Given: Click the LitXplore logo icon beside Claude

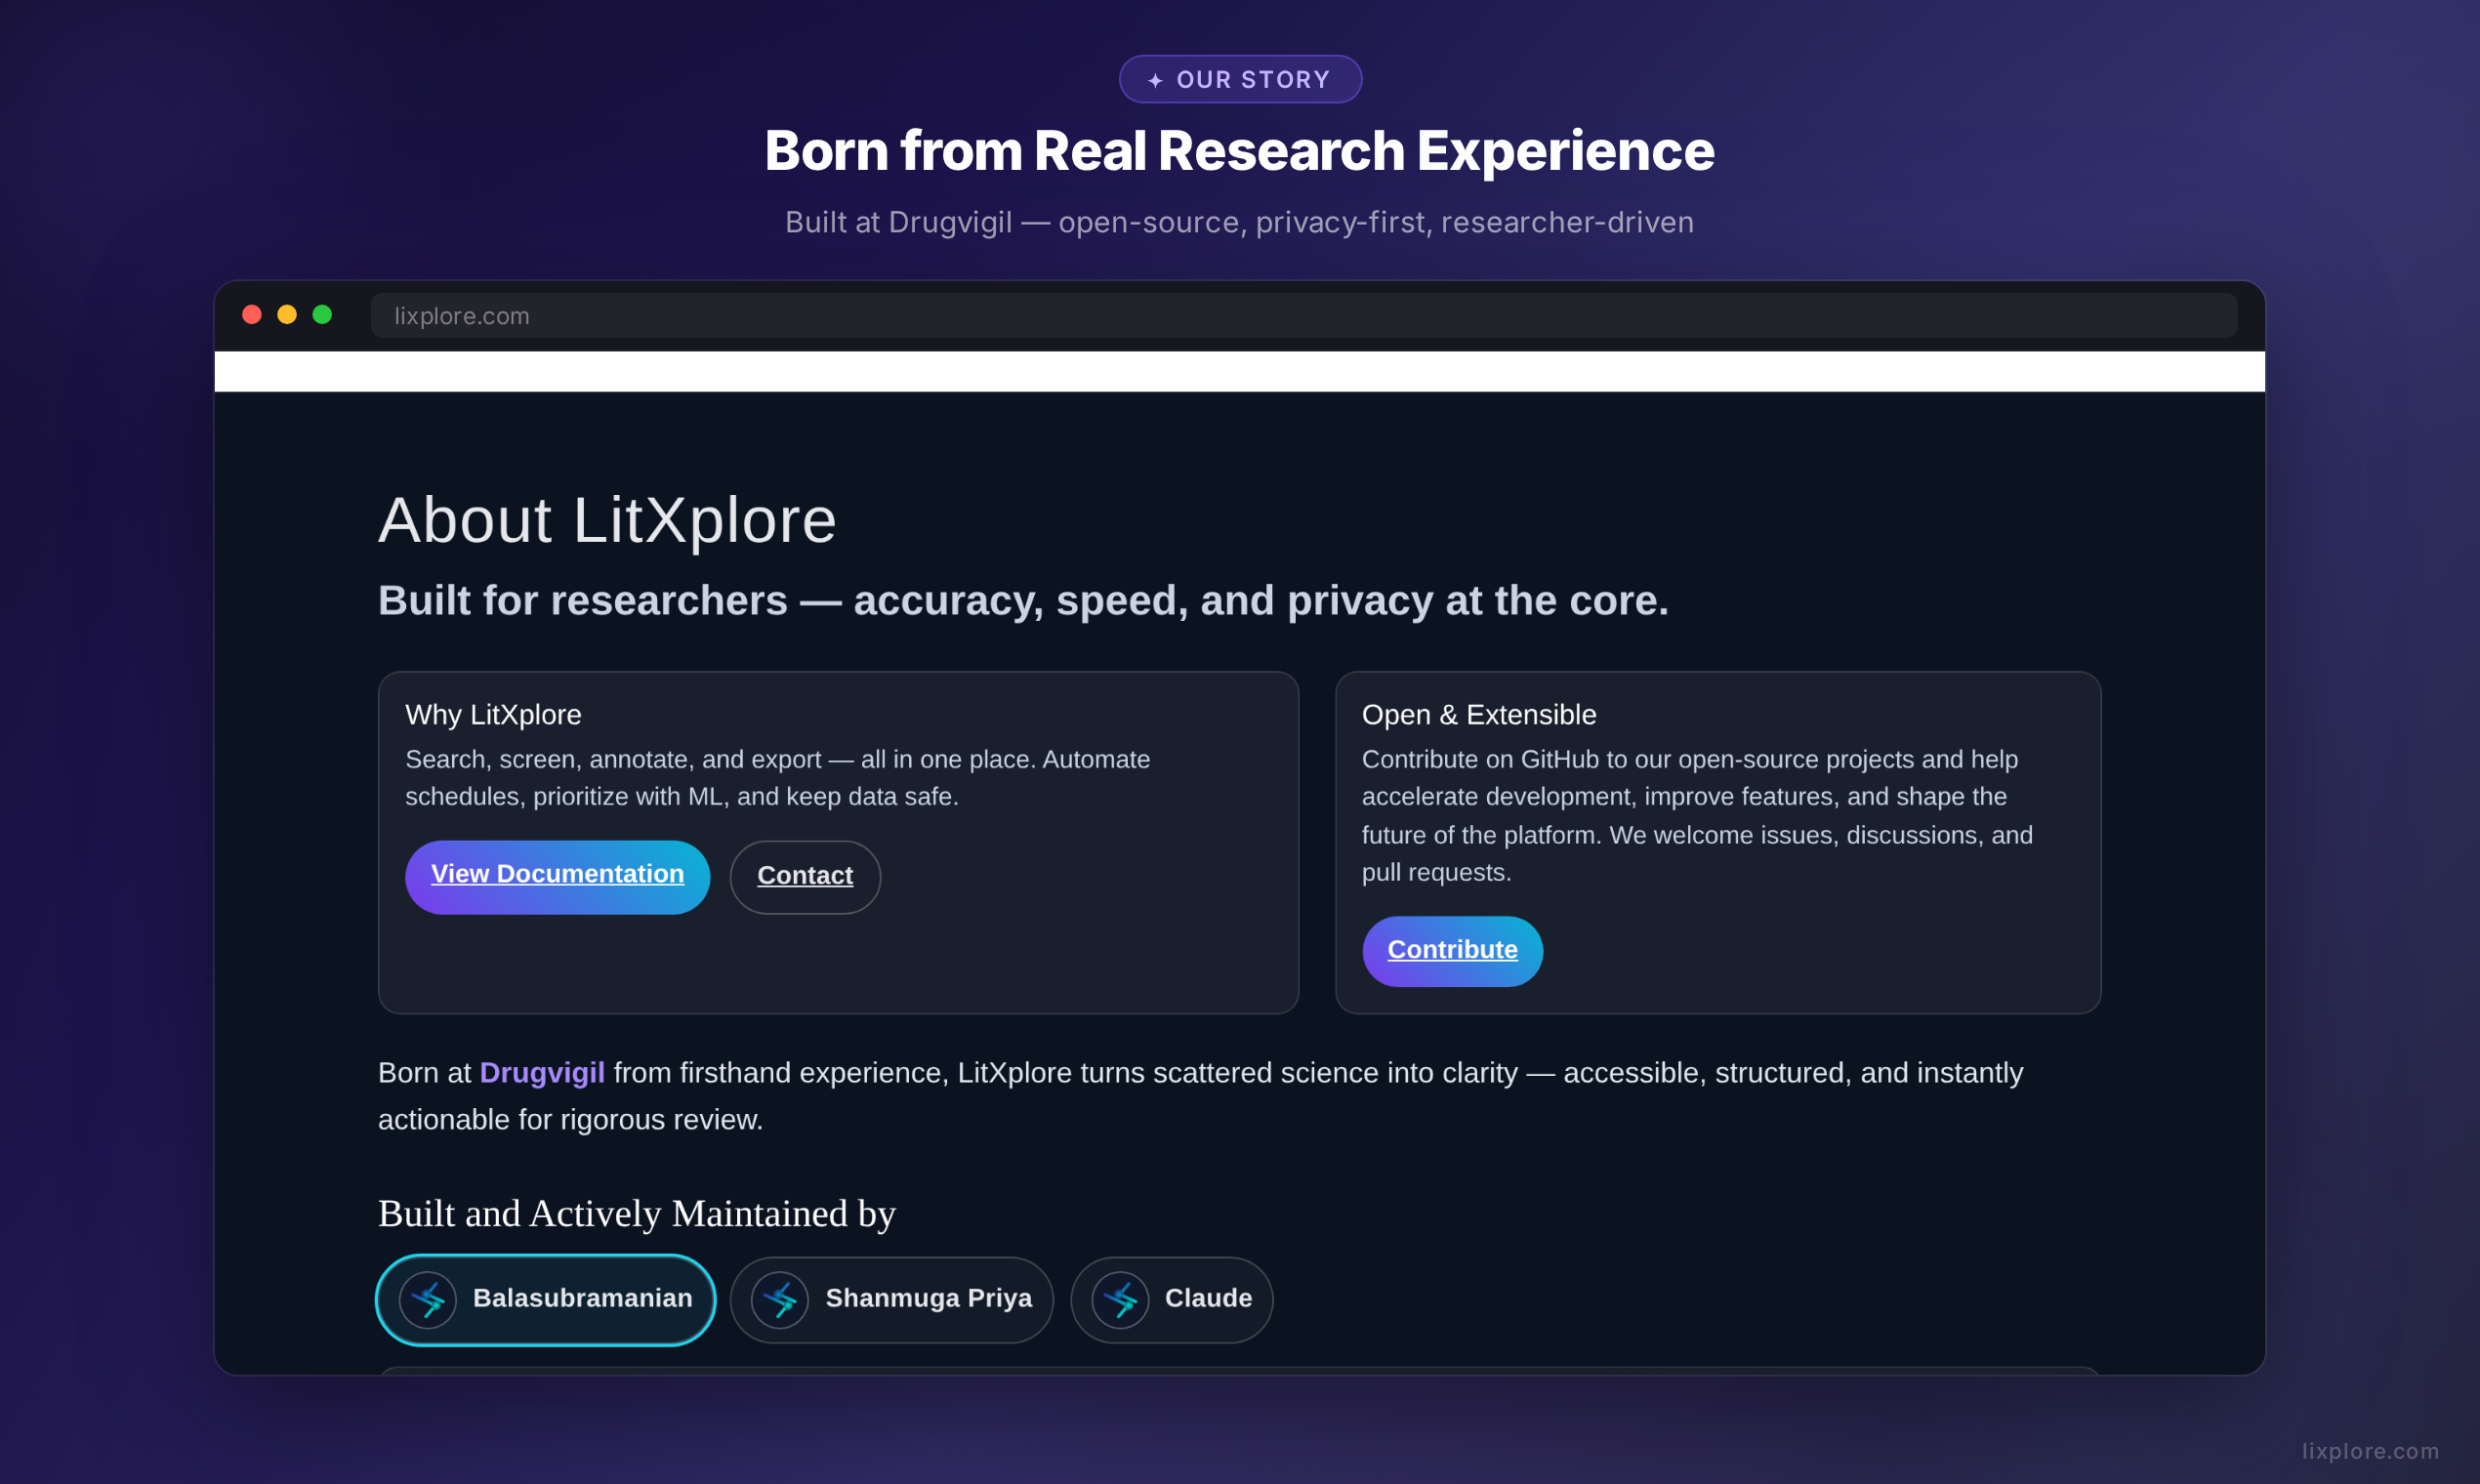Looking at the screenshot, I should click(1122, 1299).
